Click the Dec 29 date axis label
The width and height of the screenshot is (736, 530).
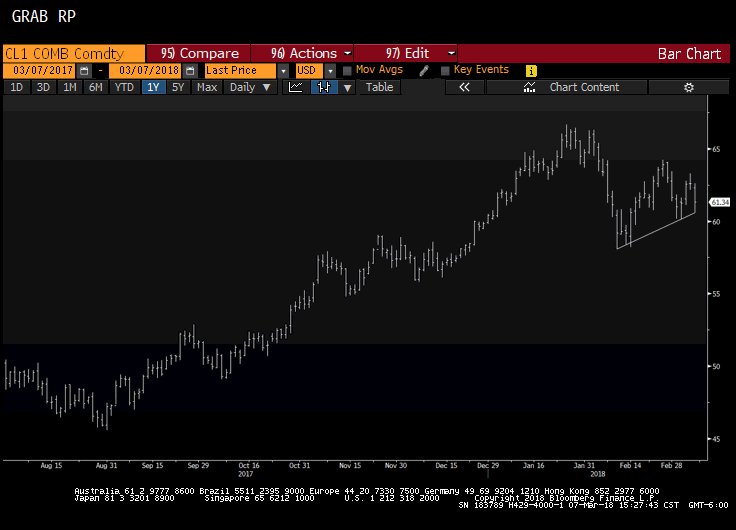point(488,466)
